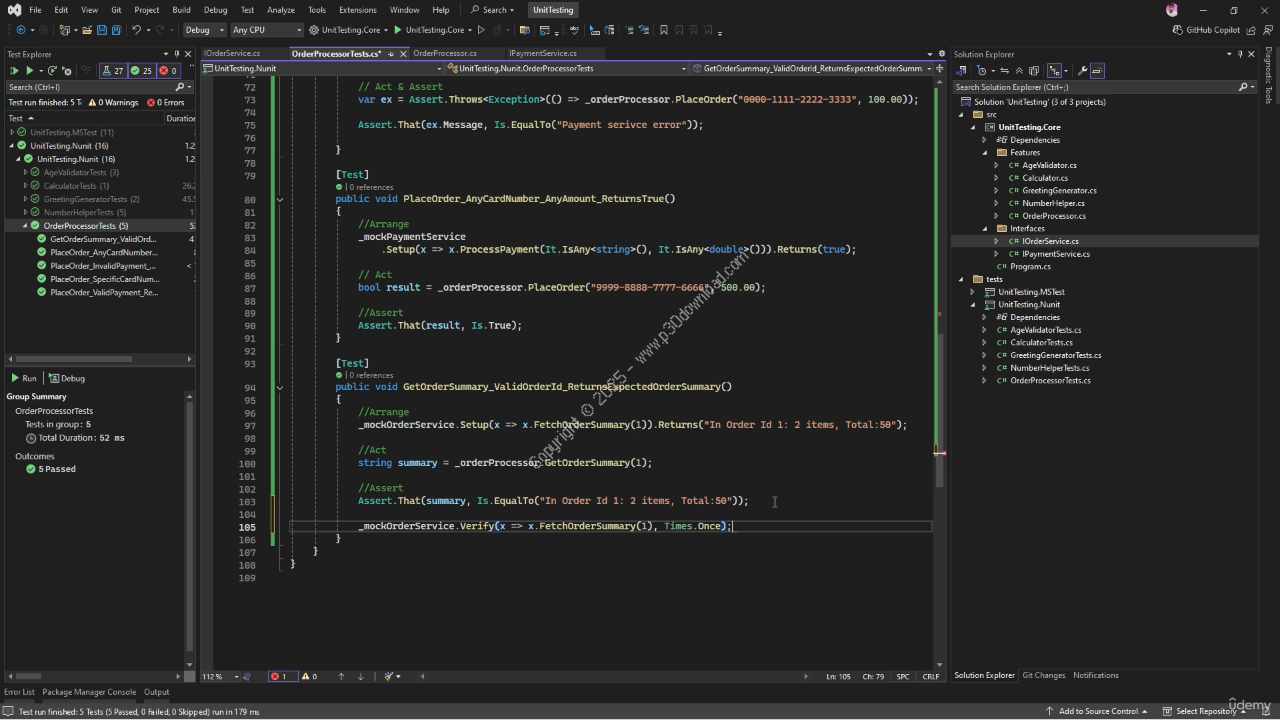Toggle the passed tests filter showing 25
This screenshot has width=1280, height=720.
click(x=142, y=71)
